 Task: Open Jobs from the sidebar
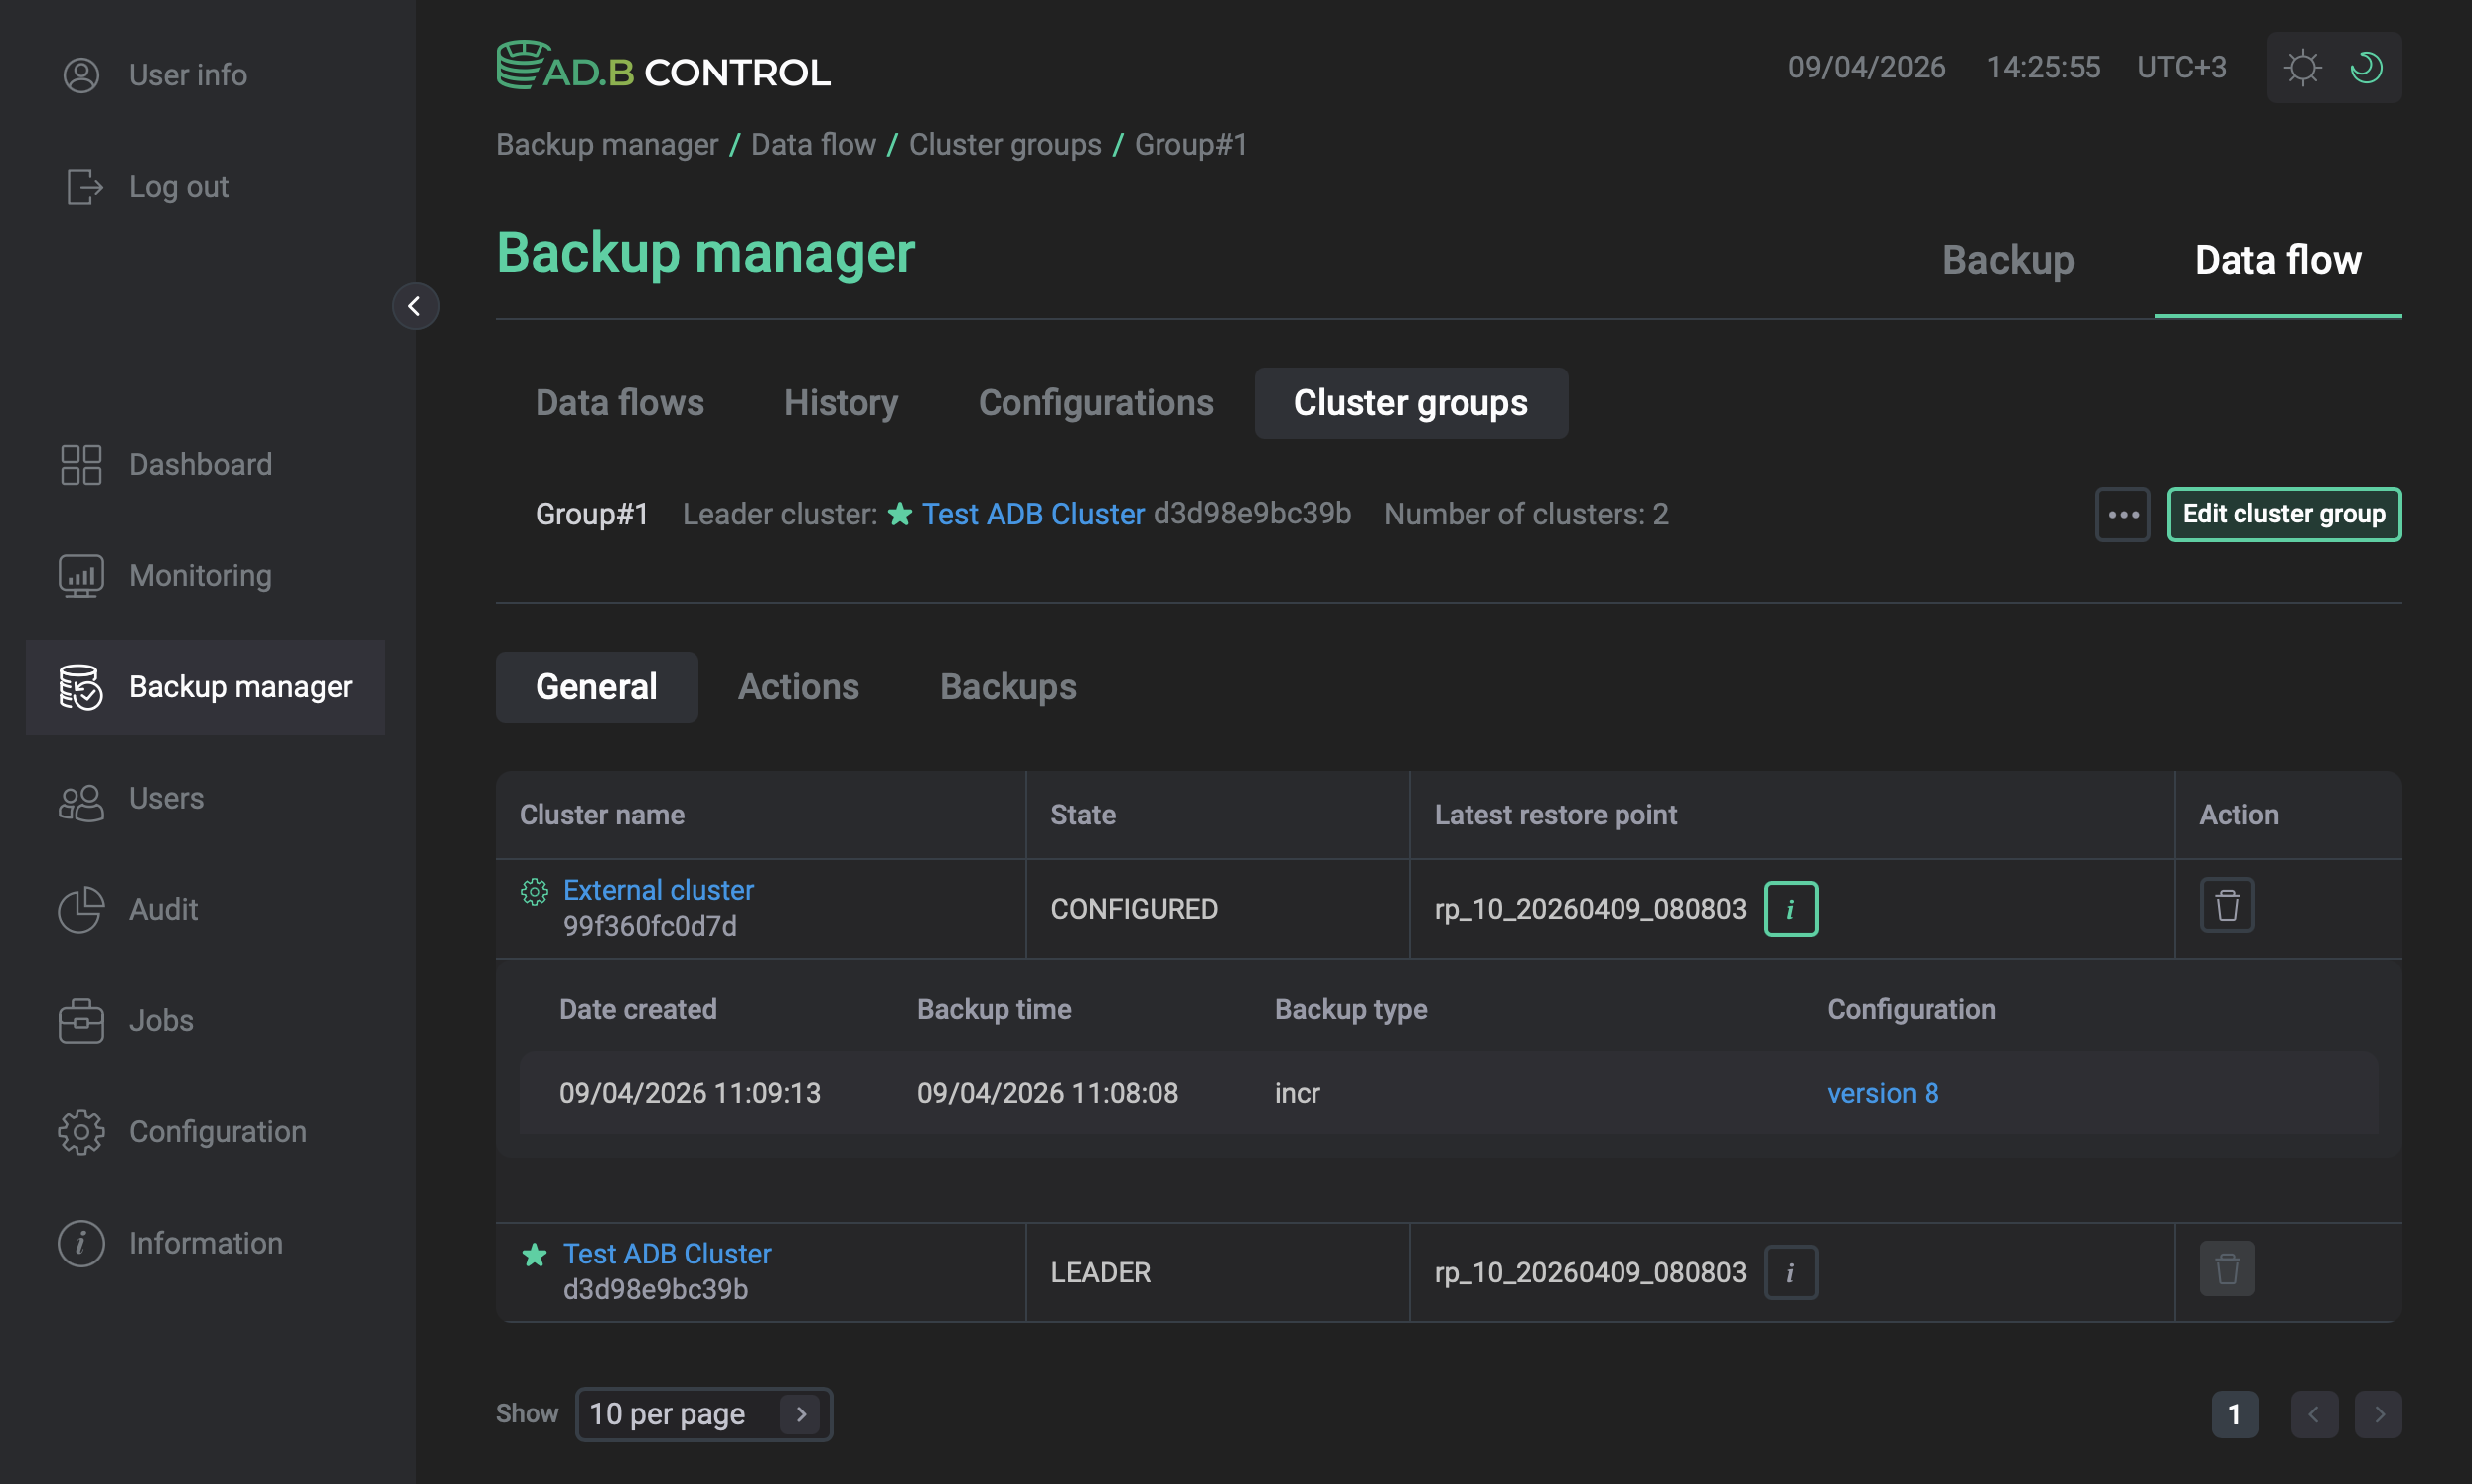pos(160,1021)
